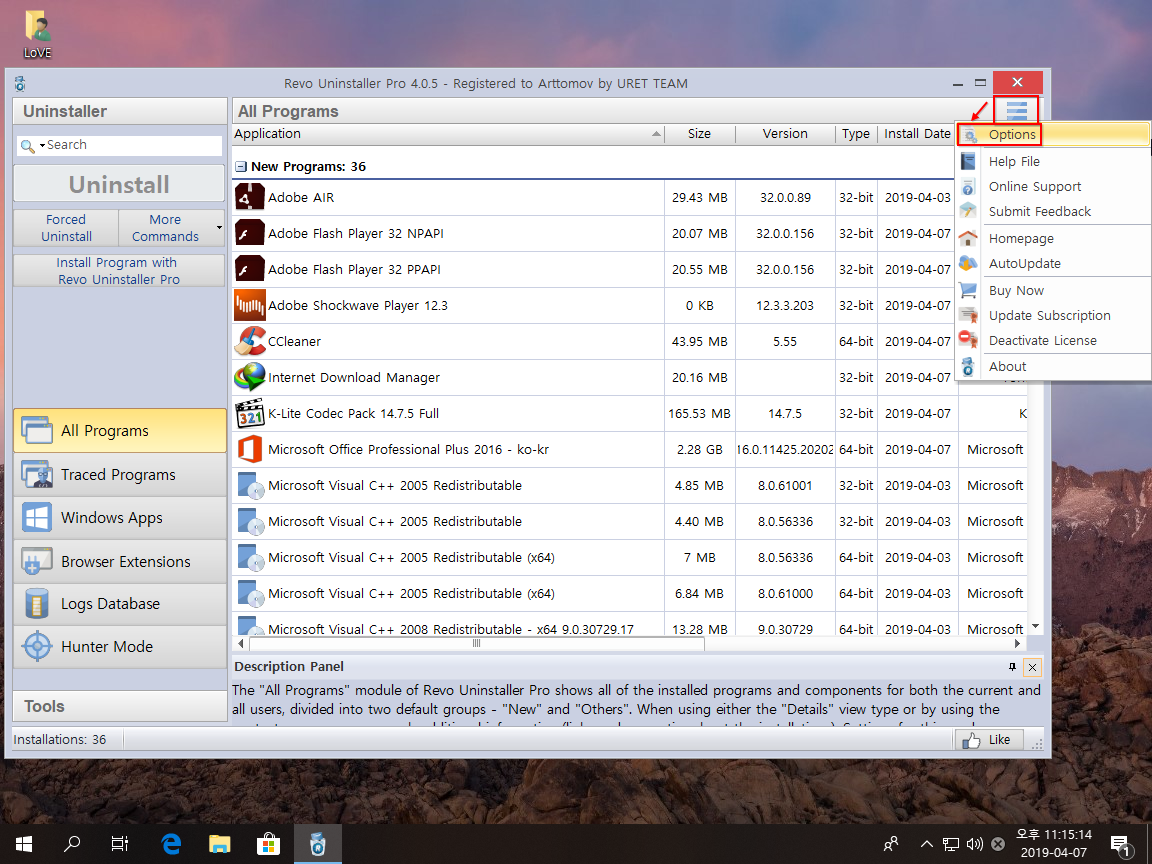Click the Hunter Mode crosshair icon
The height and width of the screenshot is (864, 1152).
[x=37, y=647]
